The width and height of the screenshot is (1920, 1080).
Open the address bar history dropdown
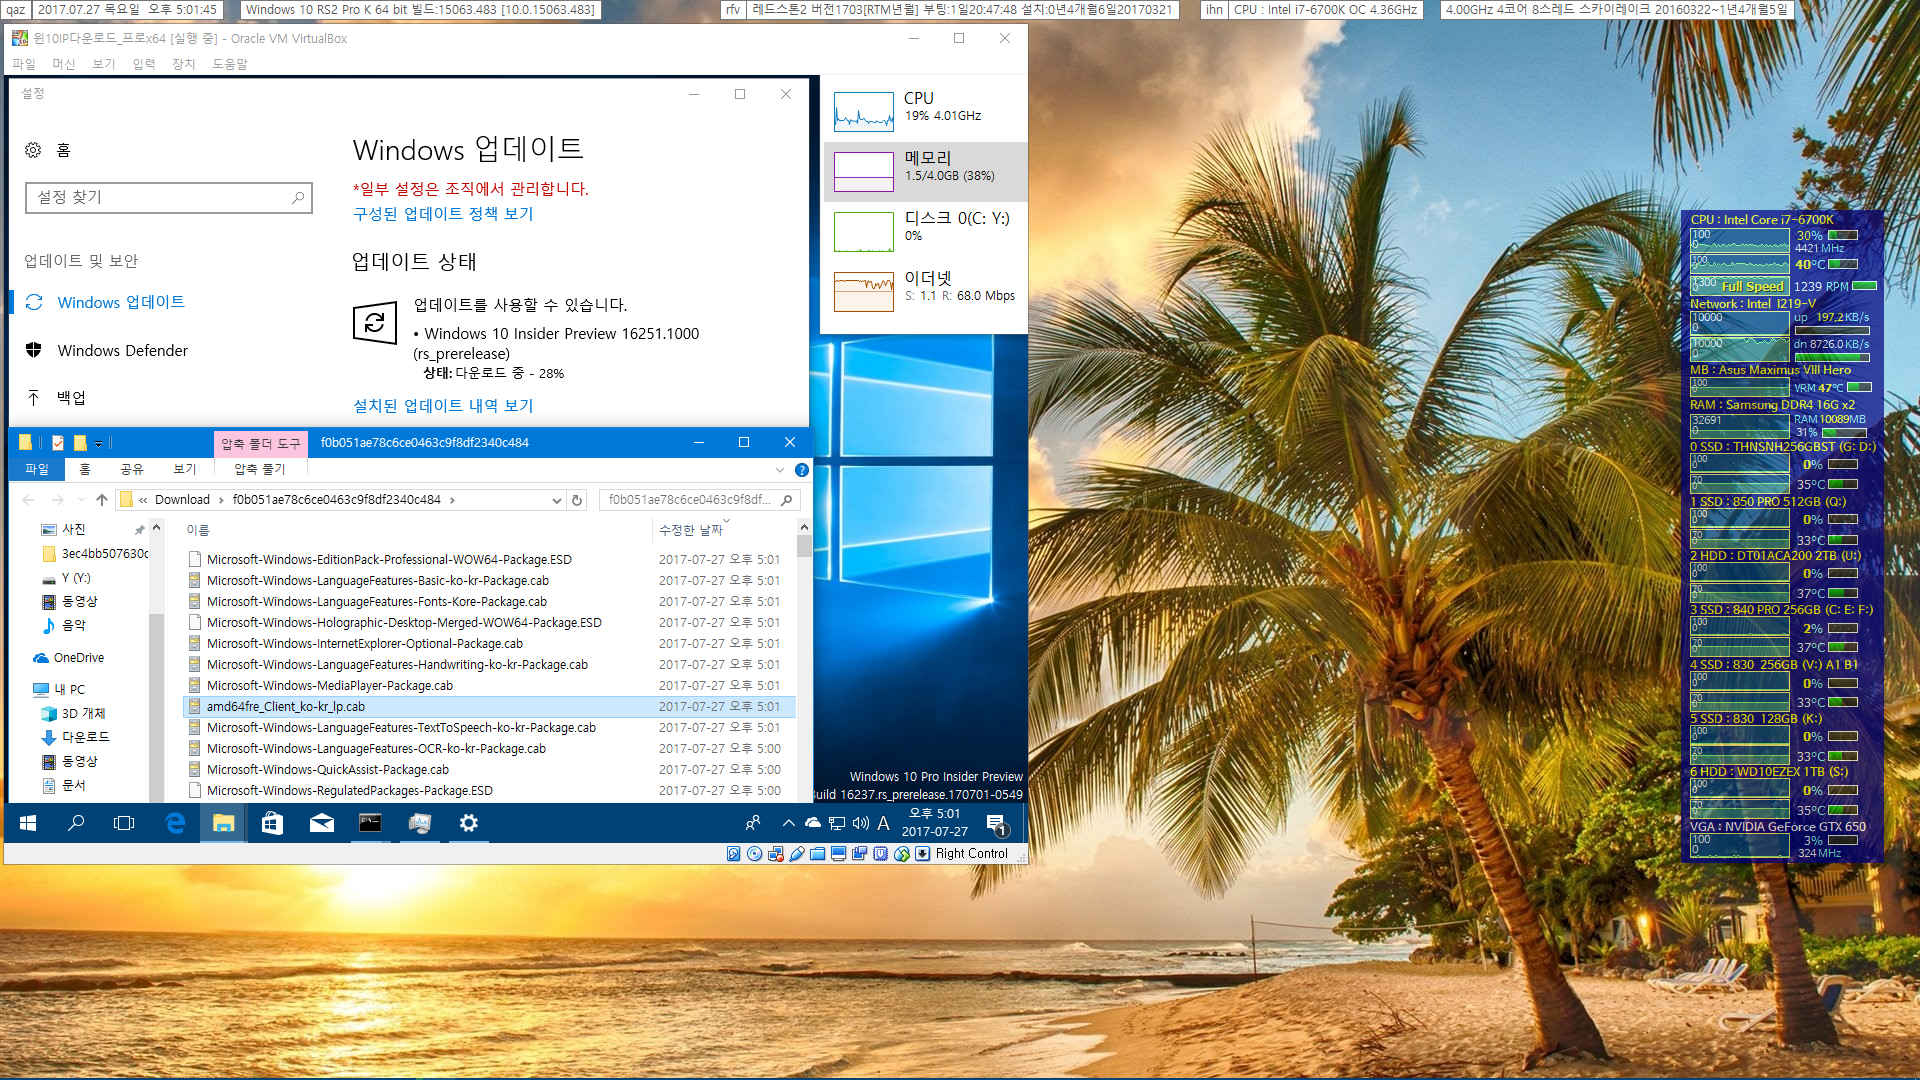(556, 500)
